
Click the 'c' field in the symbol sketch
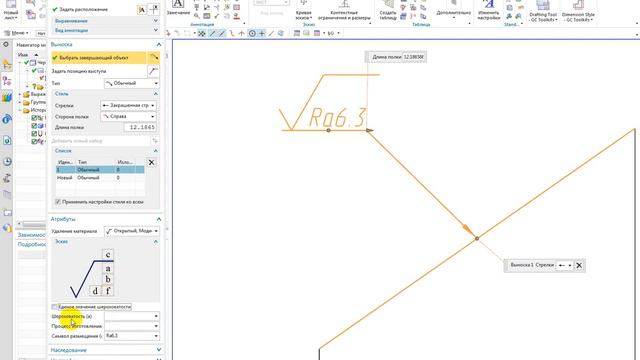coord(108,255)
